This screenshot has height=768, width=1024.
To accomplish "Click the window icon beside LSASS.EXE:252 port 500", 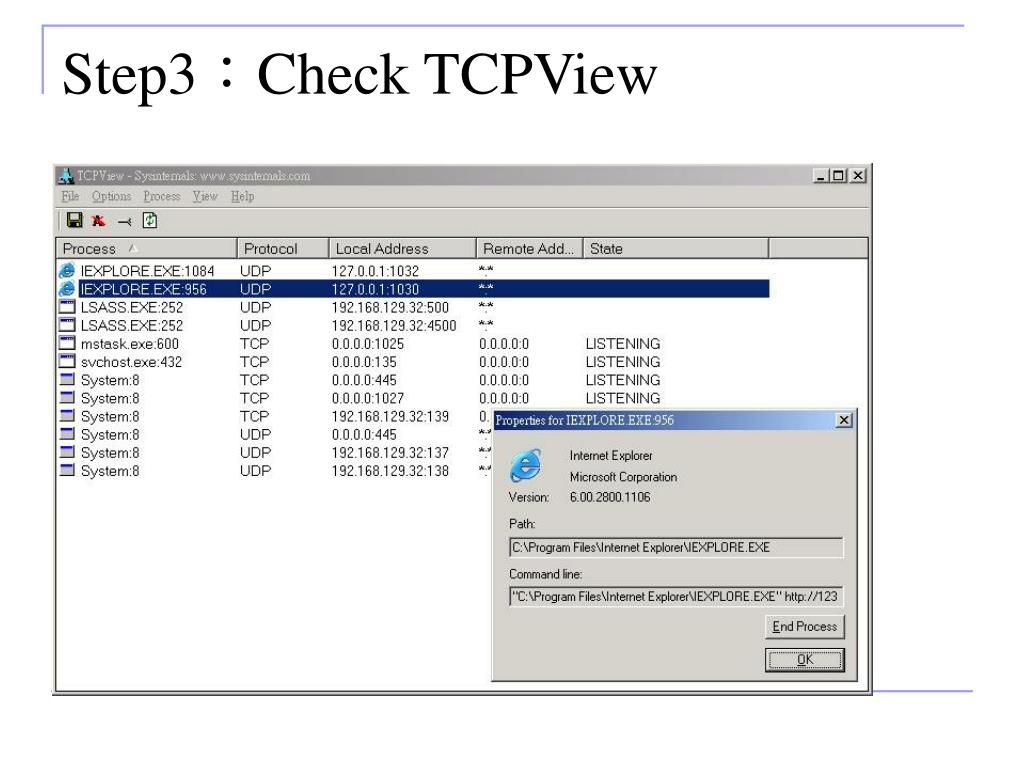I will pyautogui.click(x=67, y=306).
